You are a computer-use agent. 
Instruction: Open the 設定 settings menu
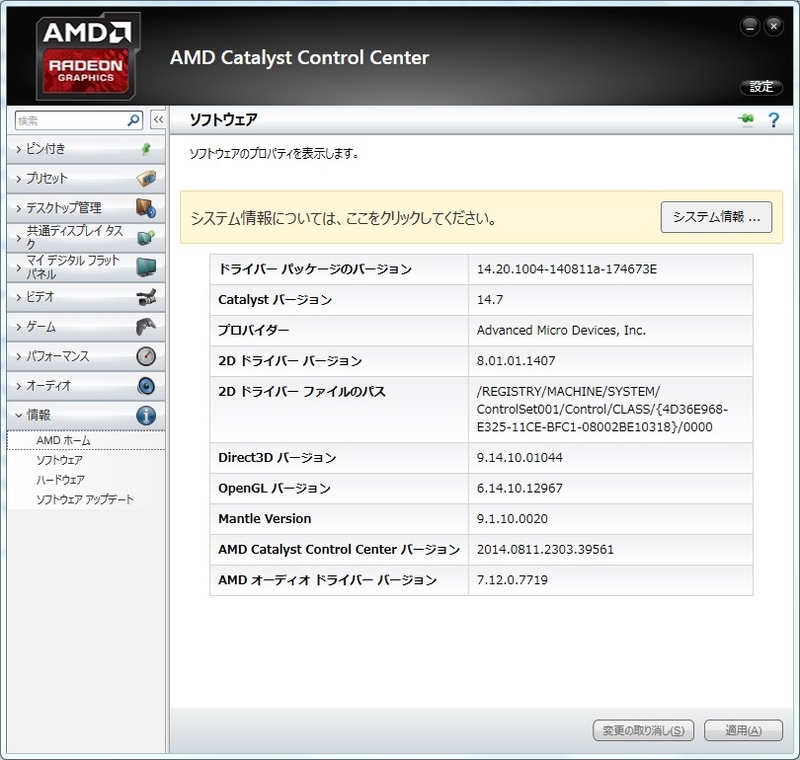761,87
